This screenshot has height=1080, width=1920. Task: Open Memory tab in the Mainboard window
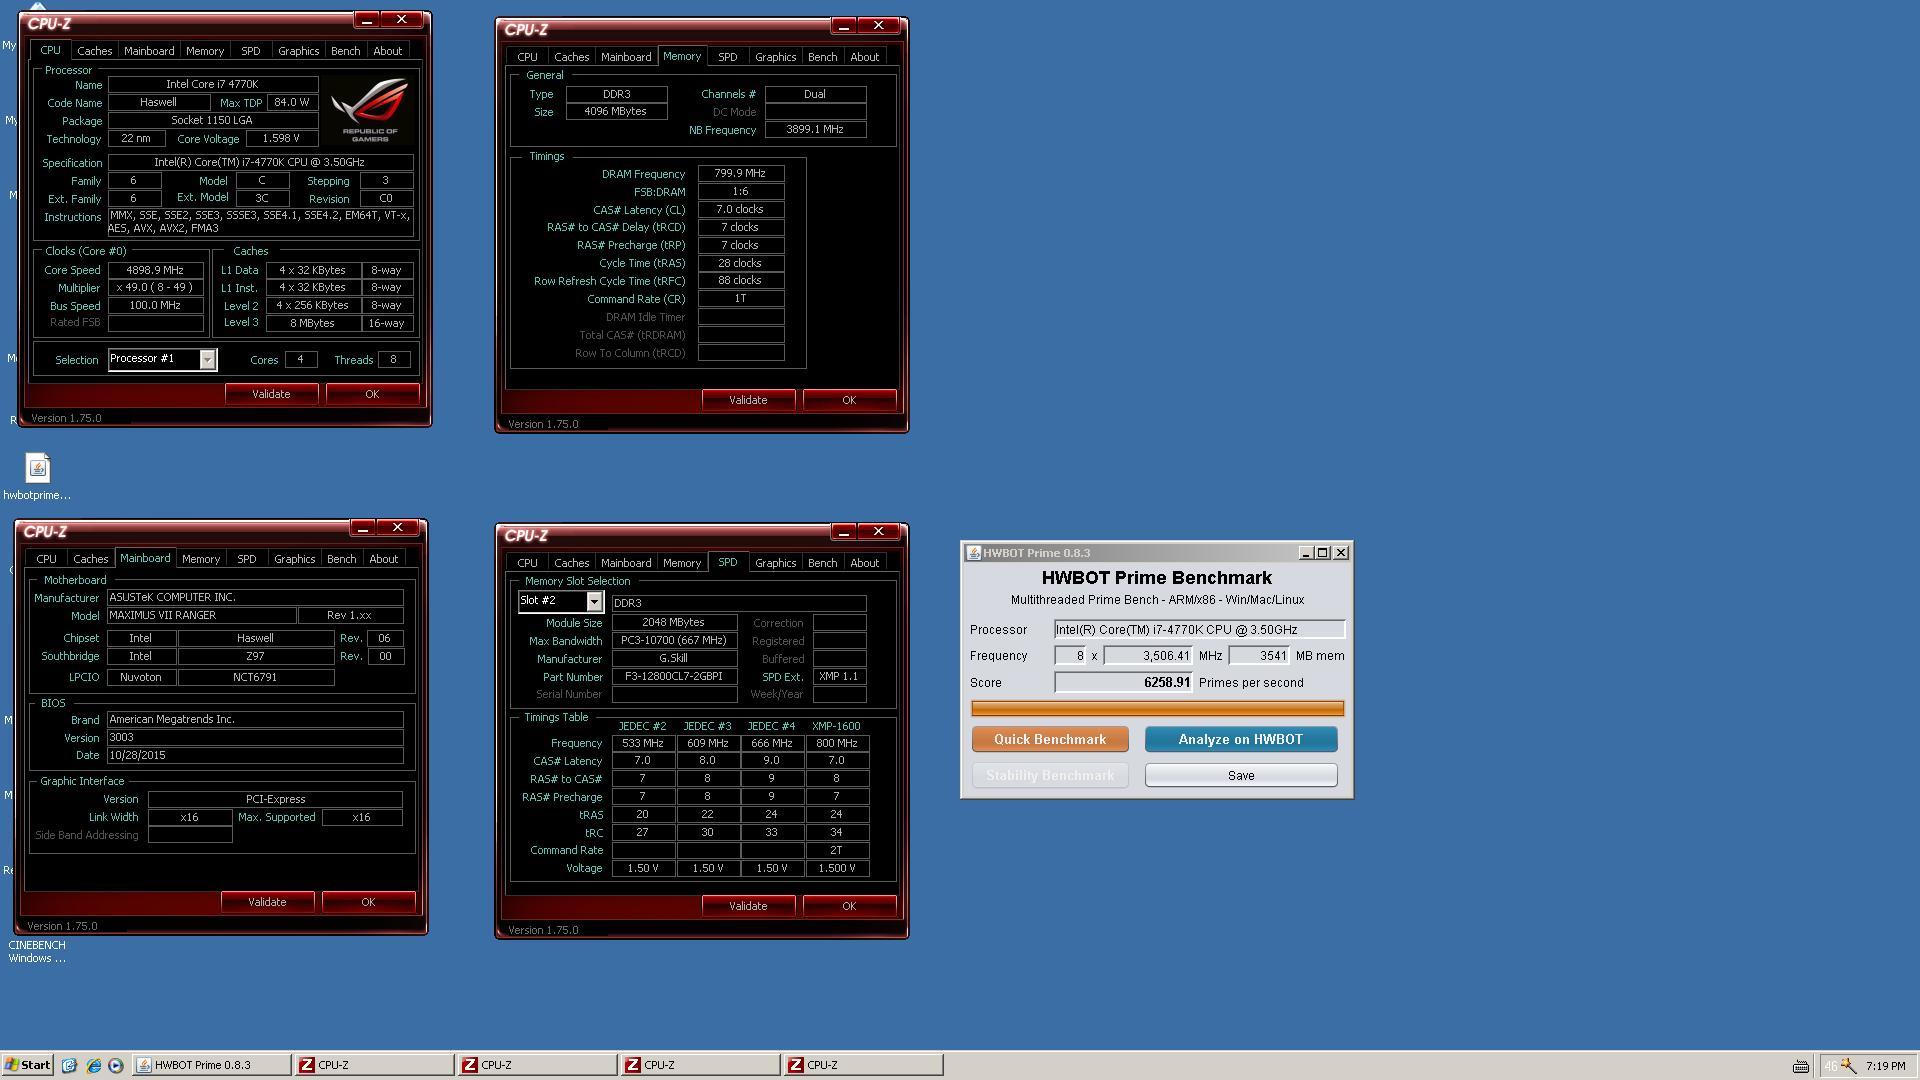tap(200, 559)
